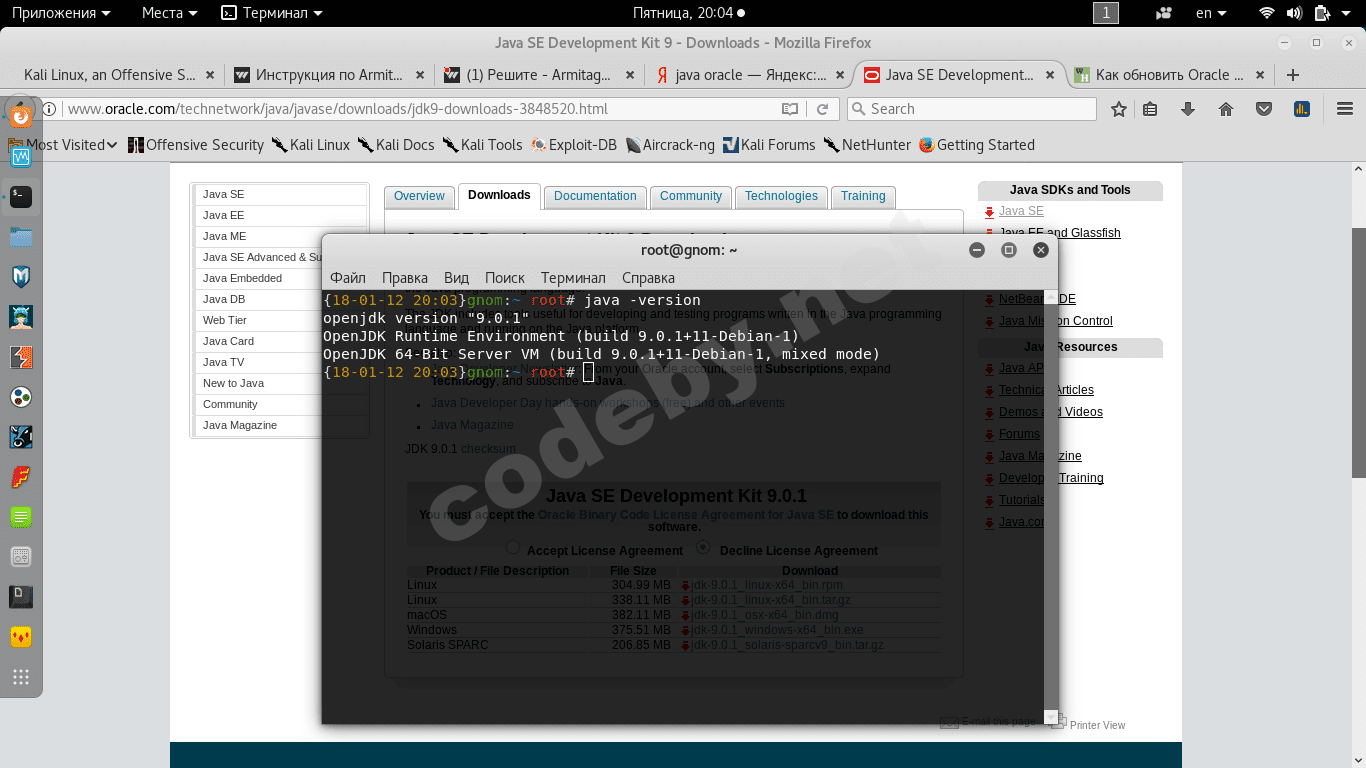The height and width of the screenshot is (768, 1366).
Task: Open the green notes app in dock
Action: pos(21,517)
